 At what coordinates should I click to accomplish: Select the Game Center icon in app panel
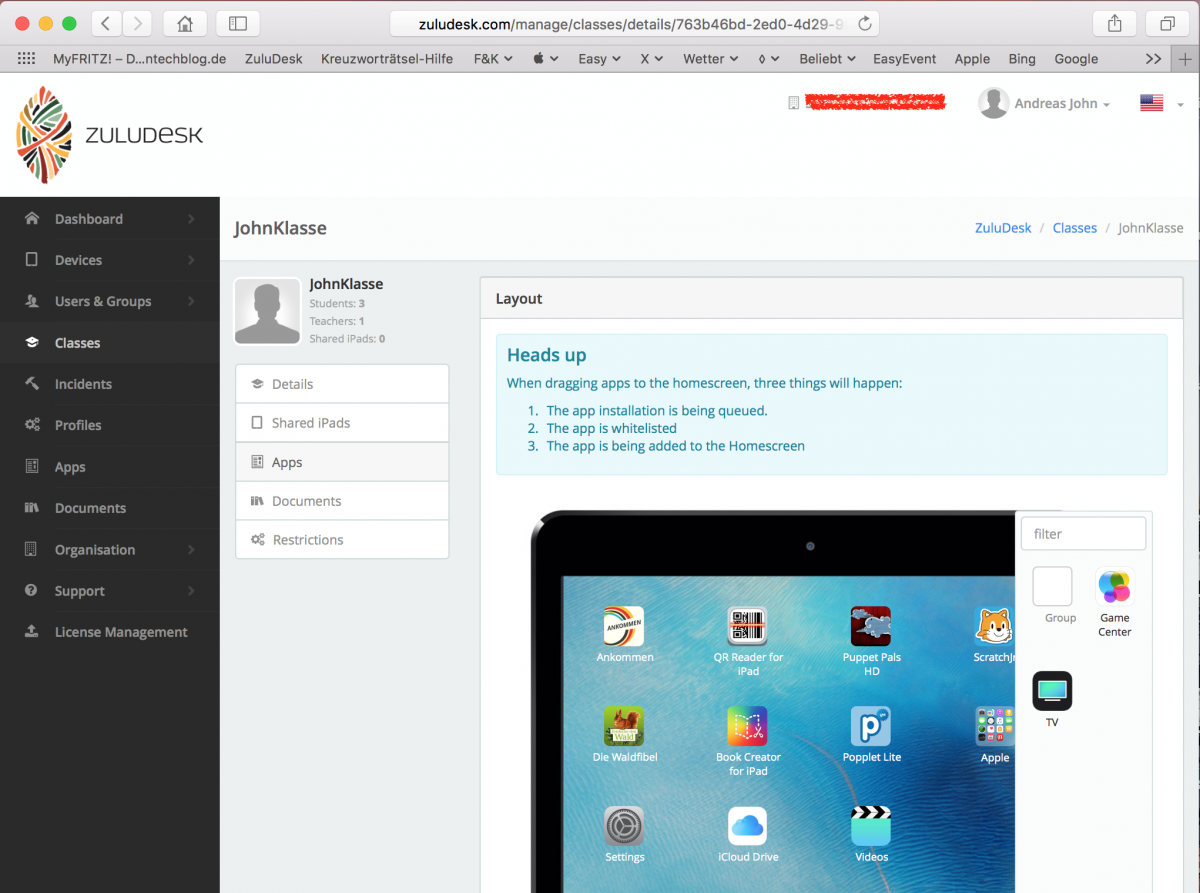click(x=1115, y=587)
